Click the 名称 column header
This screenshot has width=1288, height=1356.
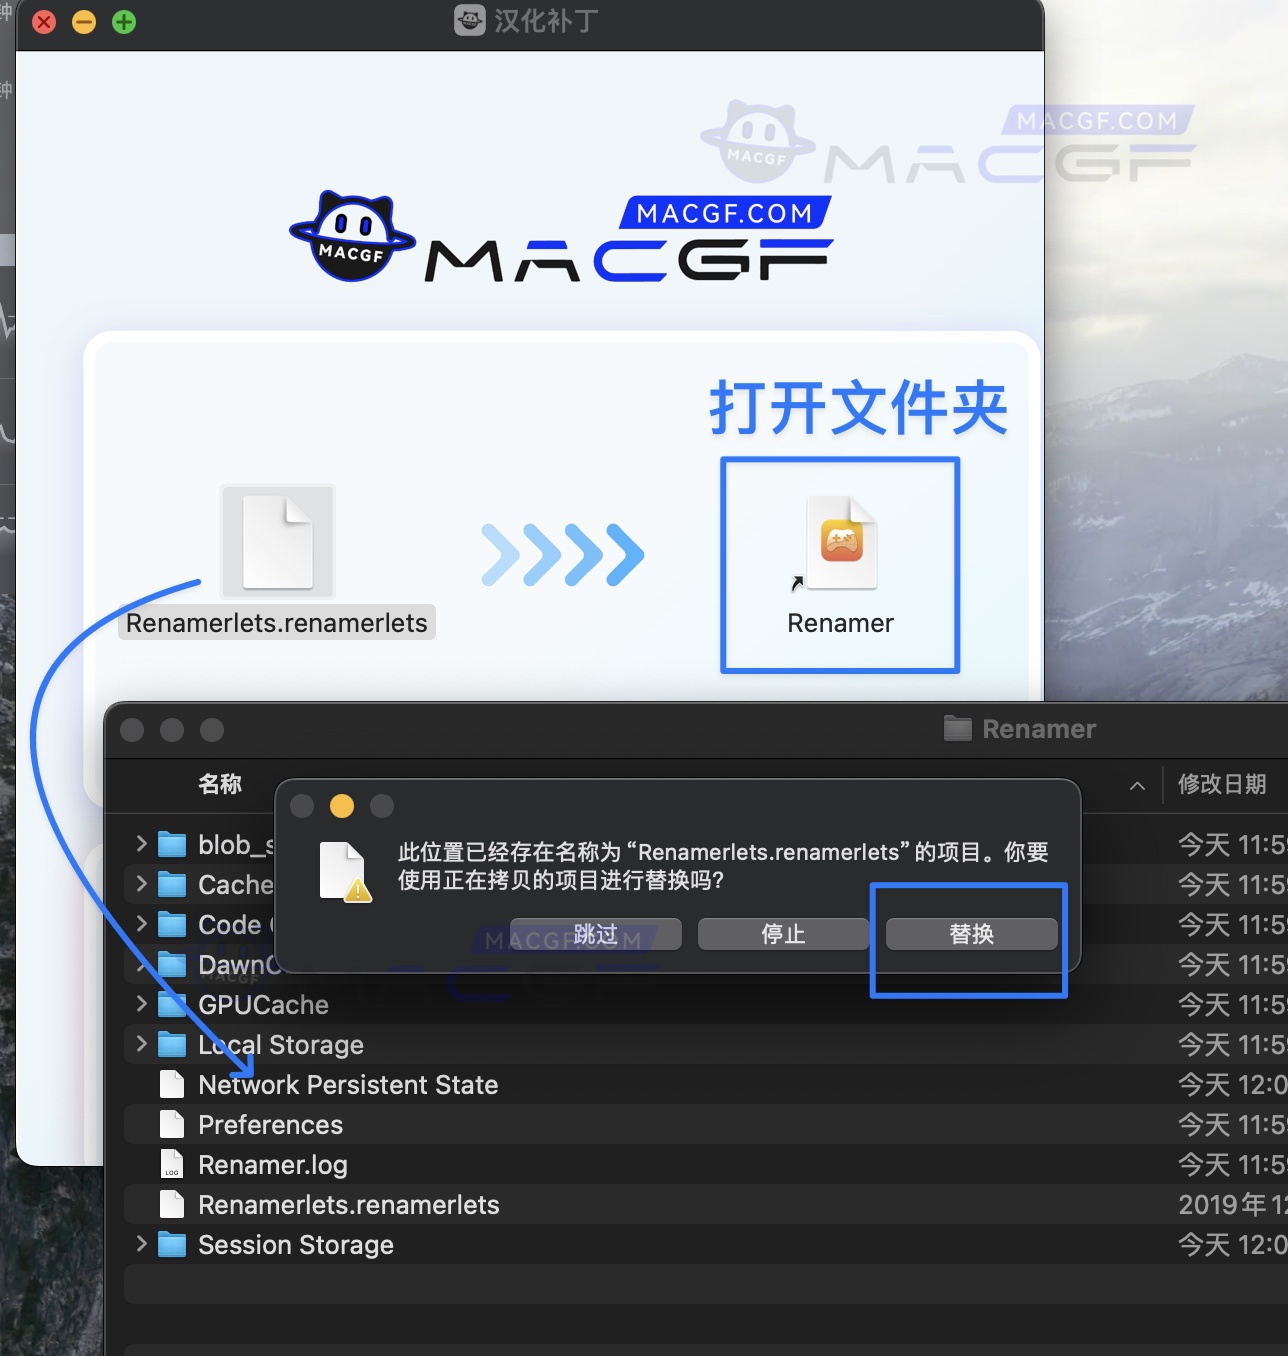tap(222, 785)
